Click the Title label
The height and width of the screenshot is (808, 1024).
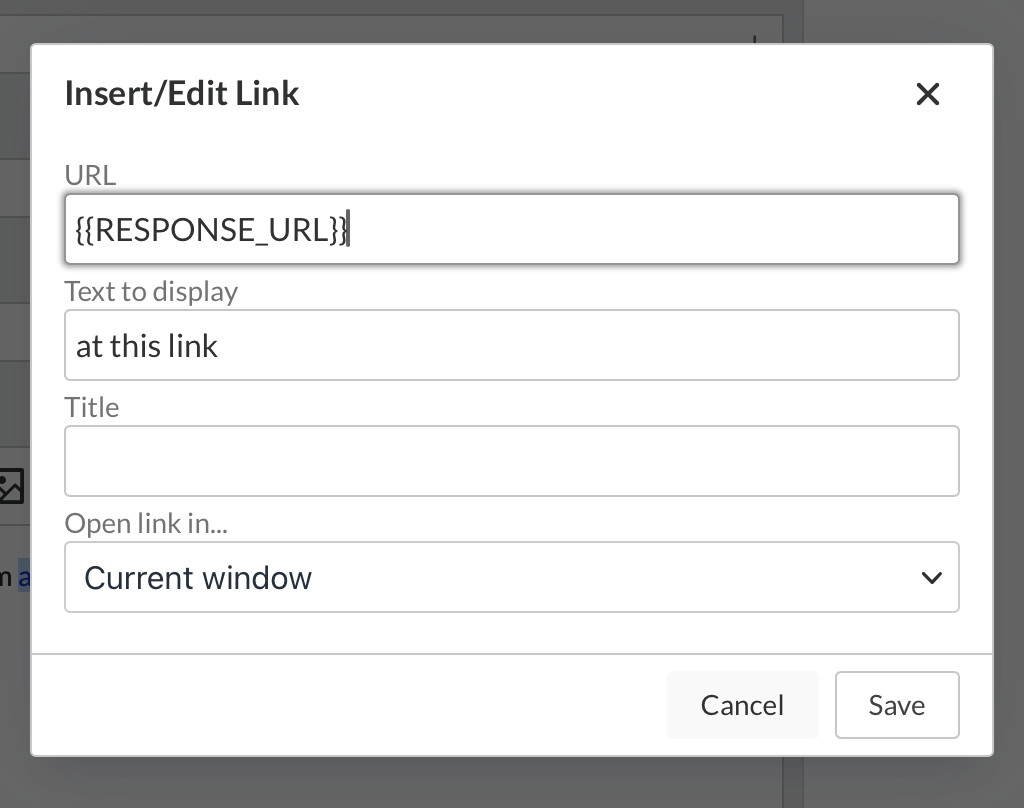[x=91, y=407]
